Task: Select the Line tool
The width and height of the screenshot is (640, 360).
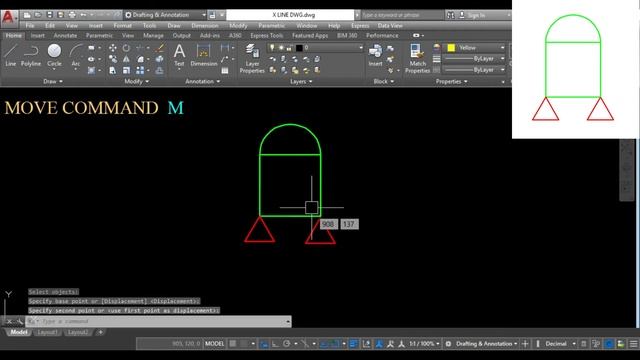Action: coord(11,55)
